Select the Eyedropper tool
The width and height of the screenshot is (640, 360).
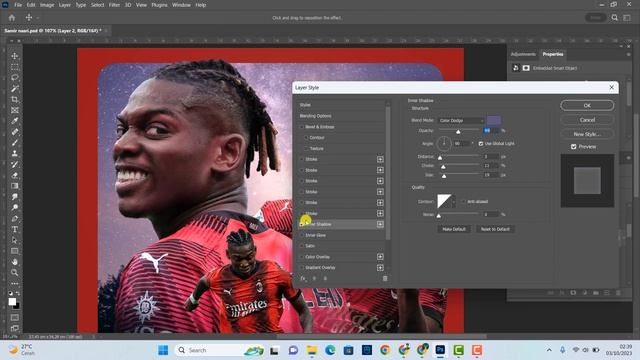click(15, 121)
